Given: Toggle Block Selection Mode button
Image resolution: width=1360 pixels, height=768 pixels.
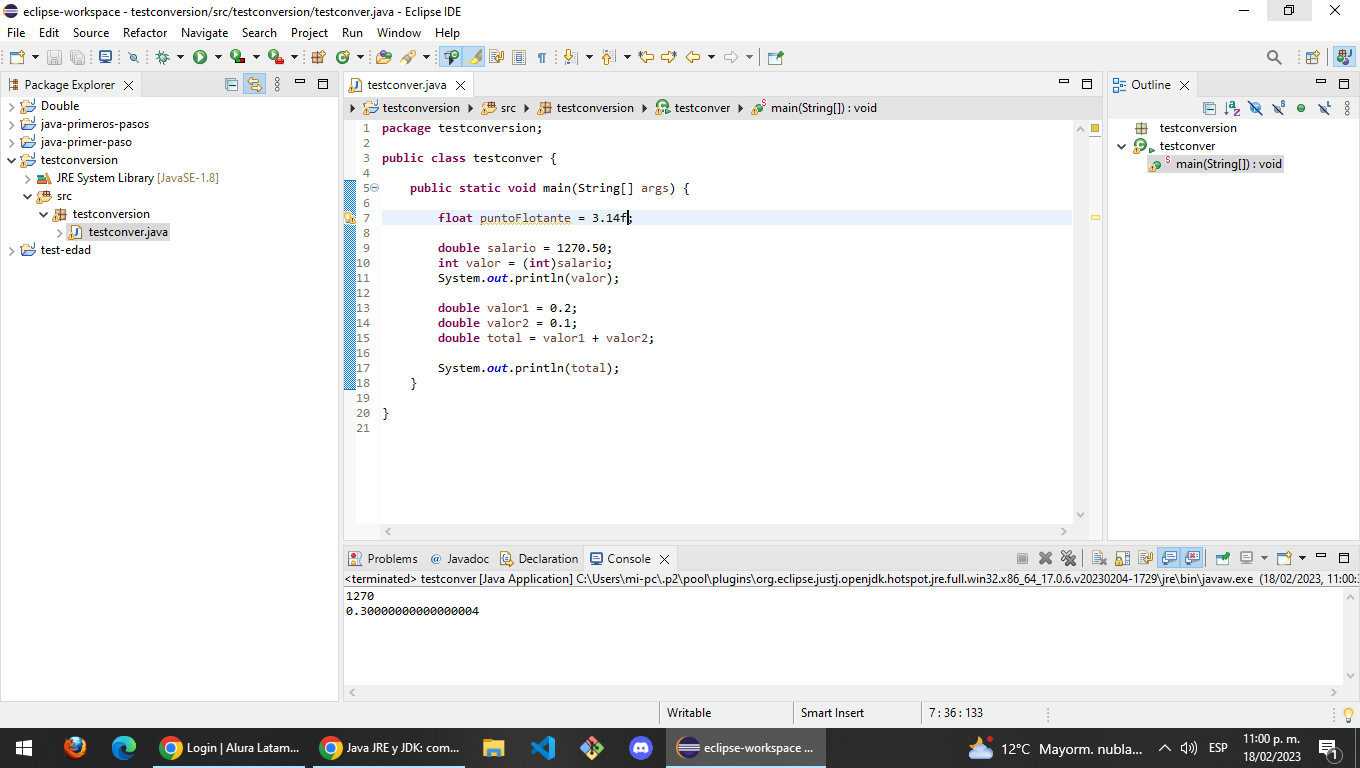Looking at the screenshot, I should [x=518, y=57].
